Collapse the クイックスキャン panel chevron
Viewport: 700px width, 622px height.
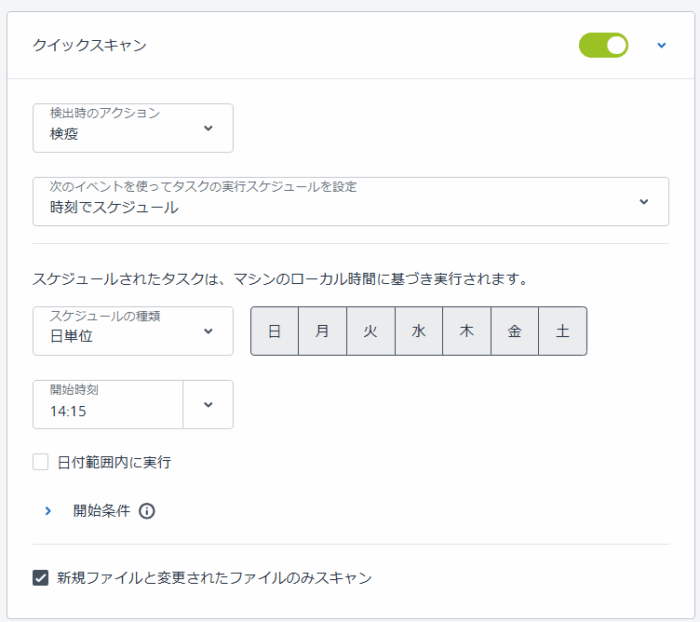661,45
